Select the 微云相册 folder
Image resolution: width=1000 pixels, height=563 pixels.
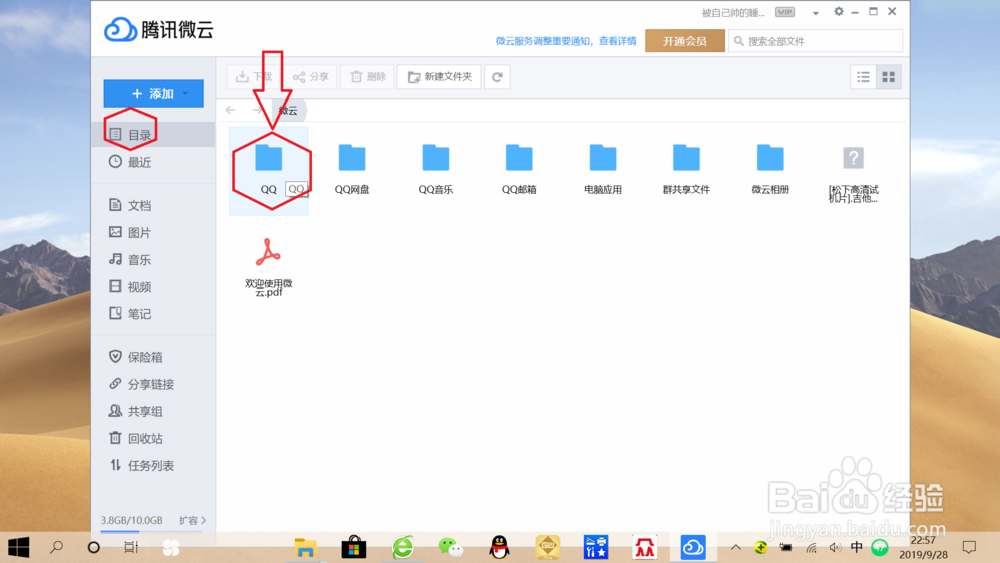770,169
